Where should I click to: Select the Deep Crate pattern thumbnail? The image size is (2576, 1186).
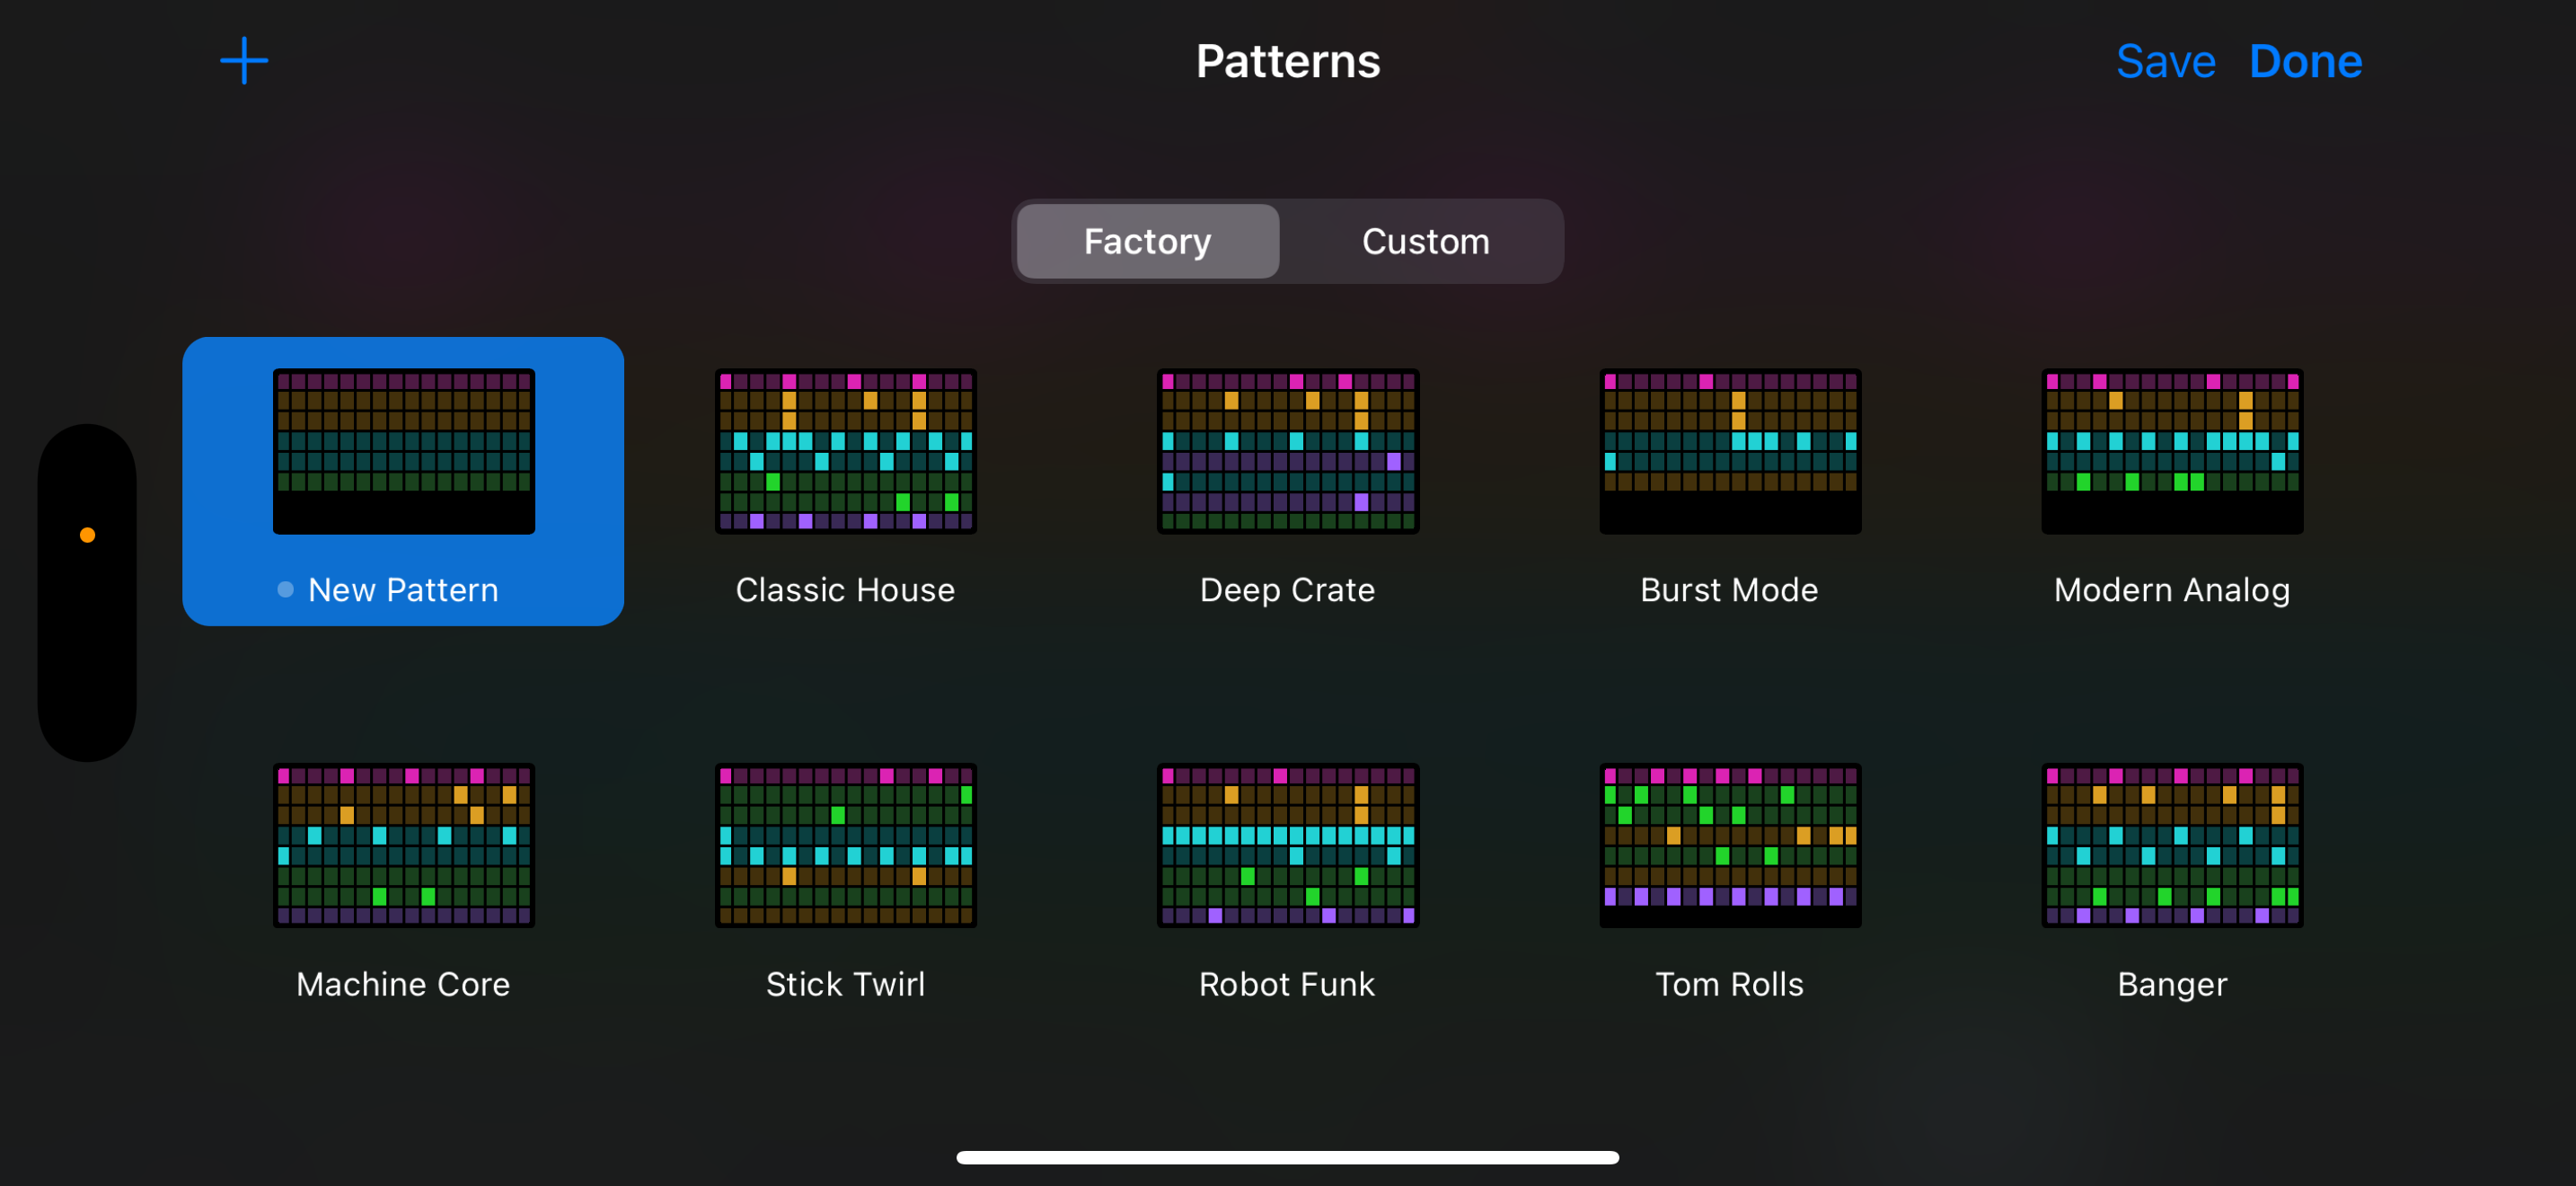(x=1288, y=451)
